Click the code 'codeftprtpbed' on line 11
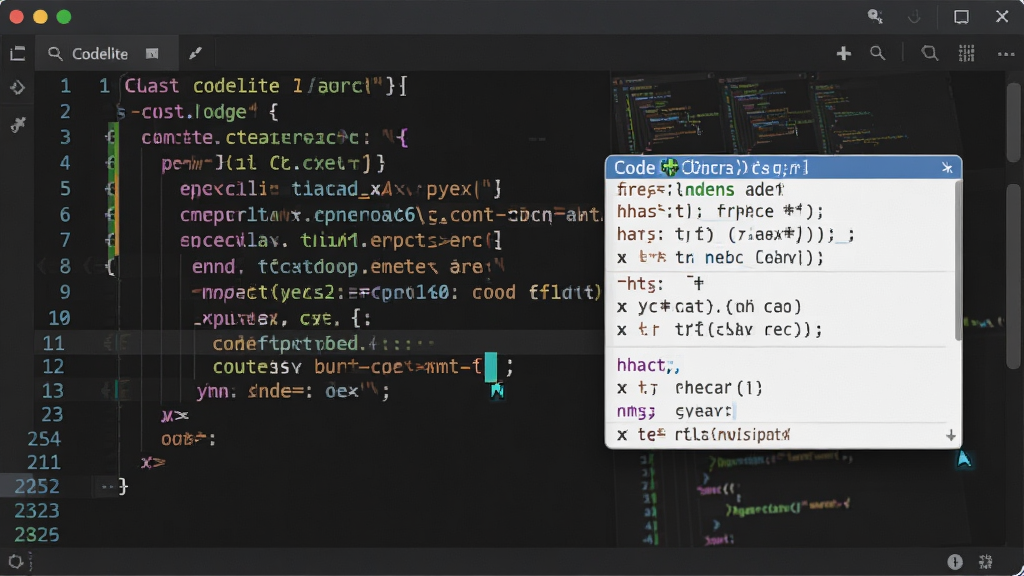The image size is (1024, 576). (x=286, y=344)
